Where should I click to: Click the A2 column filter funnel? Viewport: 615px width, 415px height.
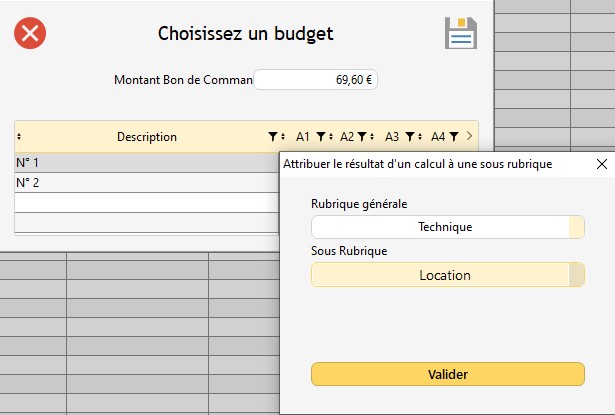363,136
